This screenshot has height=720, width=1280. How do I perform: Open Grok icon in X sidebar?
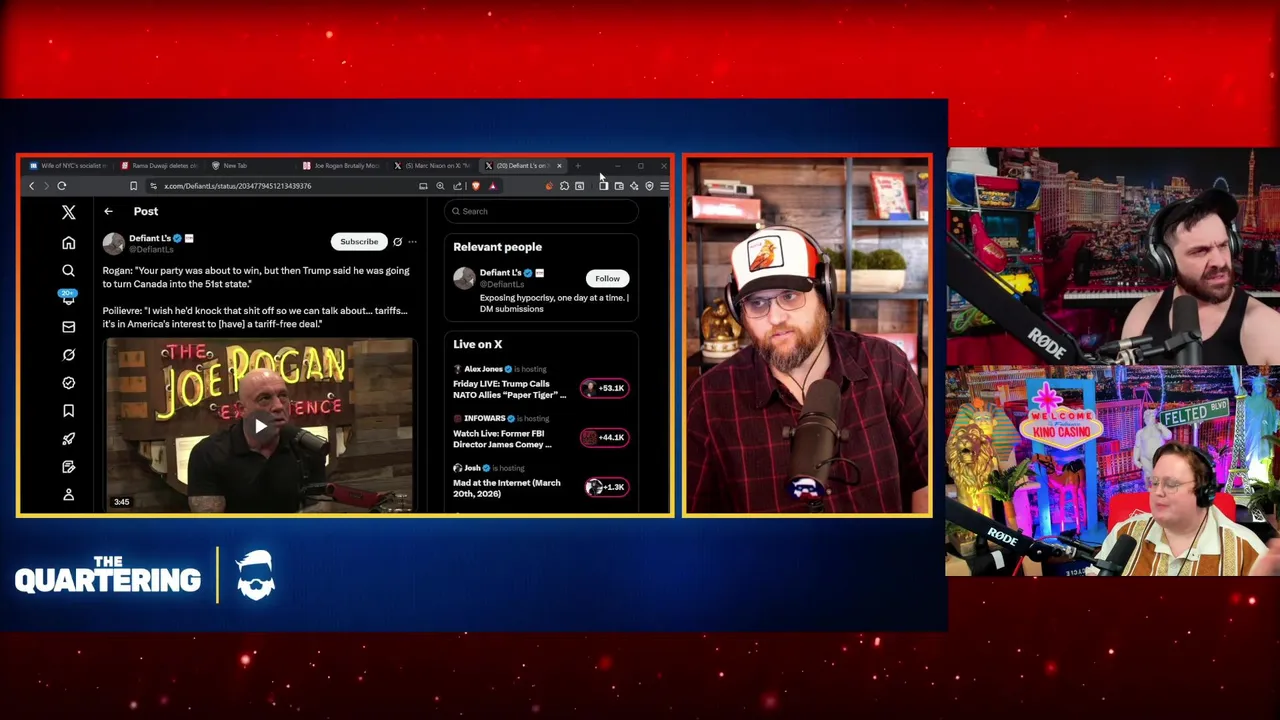click(68, 355)
